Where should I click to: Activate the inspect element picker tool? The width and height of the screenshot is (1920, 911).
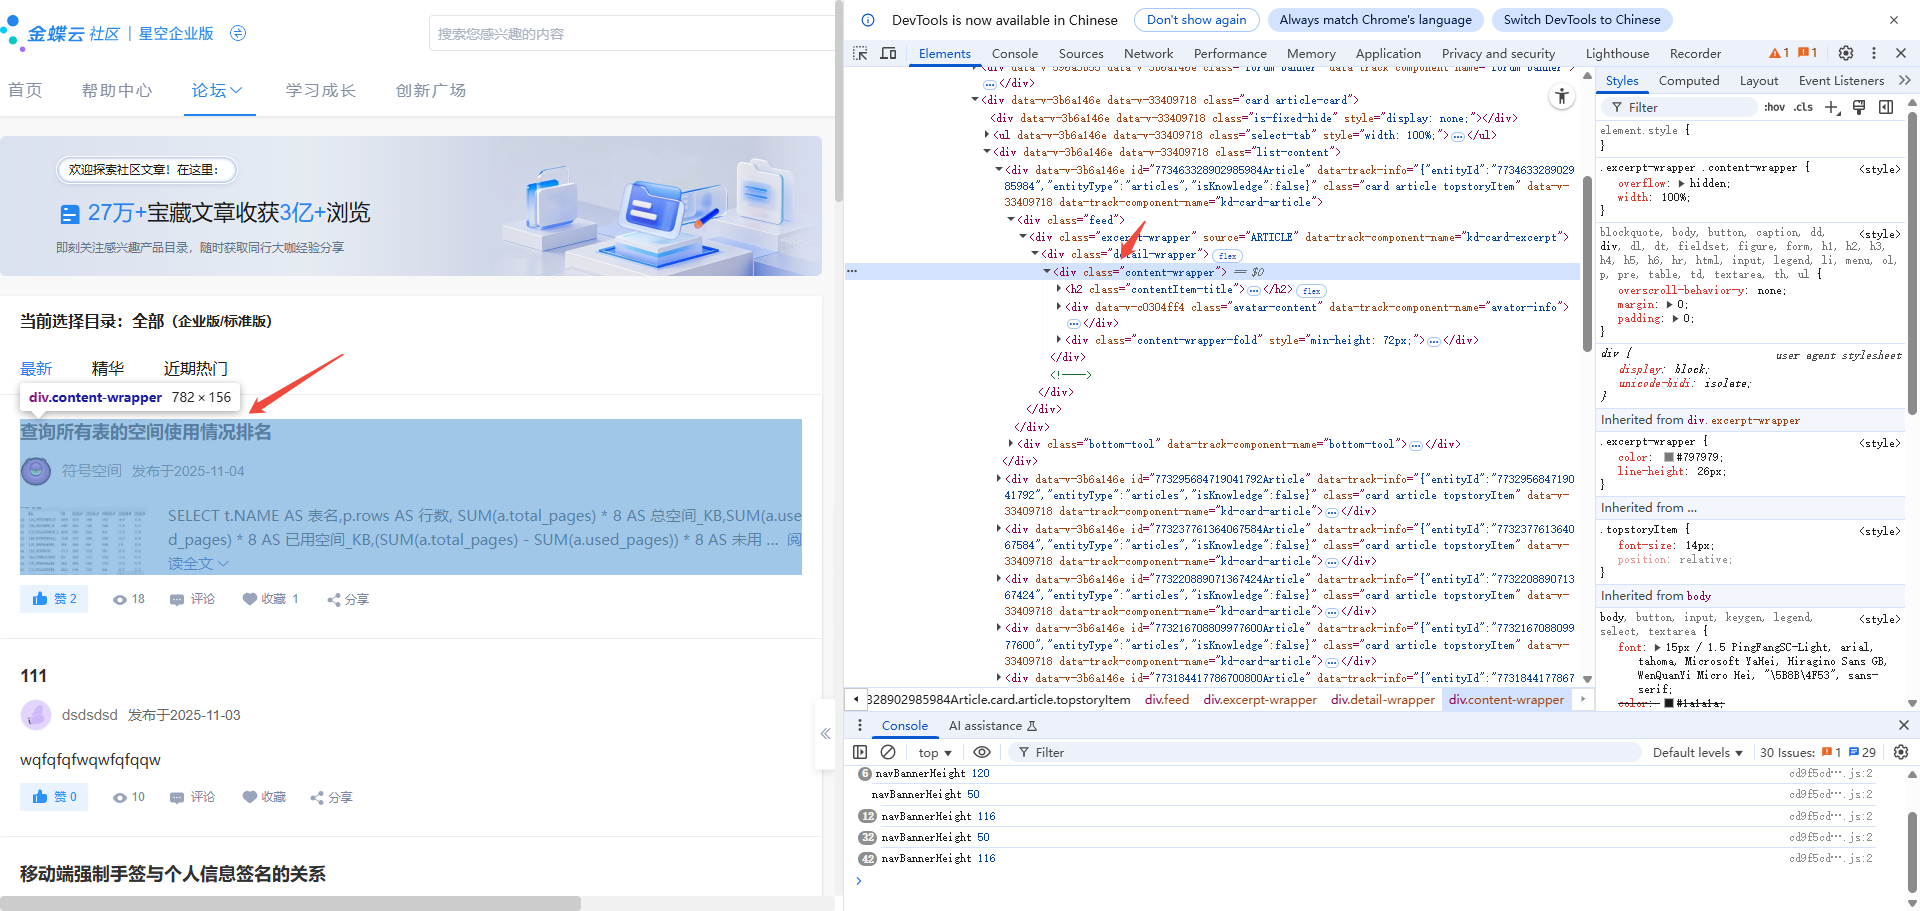pyautogui.click(x=860, y=53)
